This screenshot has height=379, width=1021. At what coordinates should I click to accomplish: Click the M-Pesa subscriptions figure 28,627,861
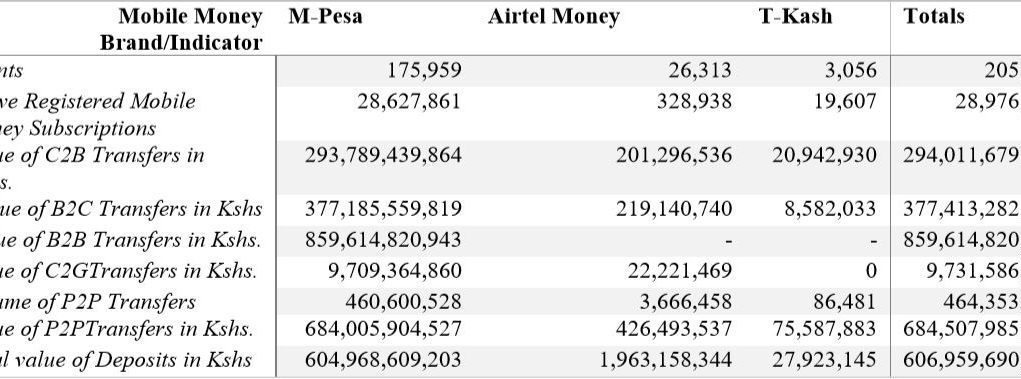pos(409,101)
